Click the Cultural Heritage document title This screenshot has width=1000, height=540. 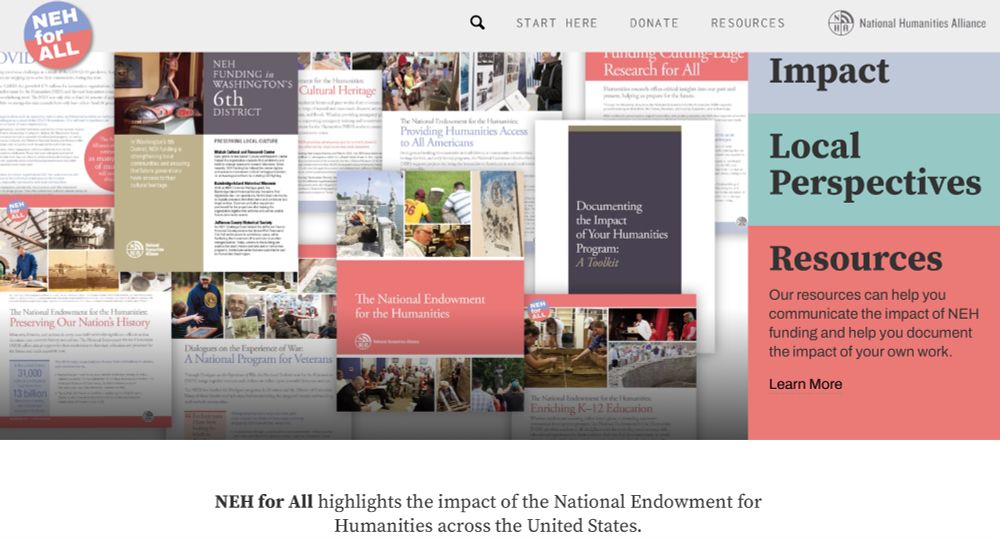click(337, 90)
